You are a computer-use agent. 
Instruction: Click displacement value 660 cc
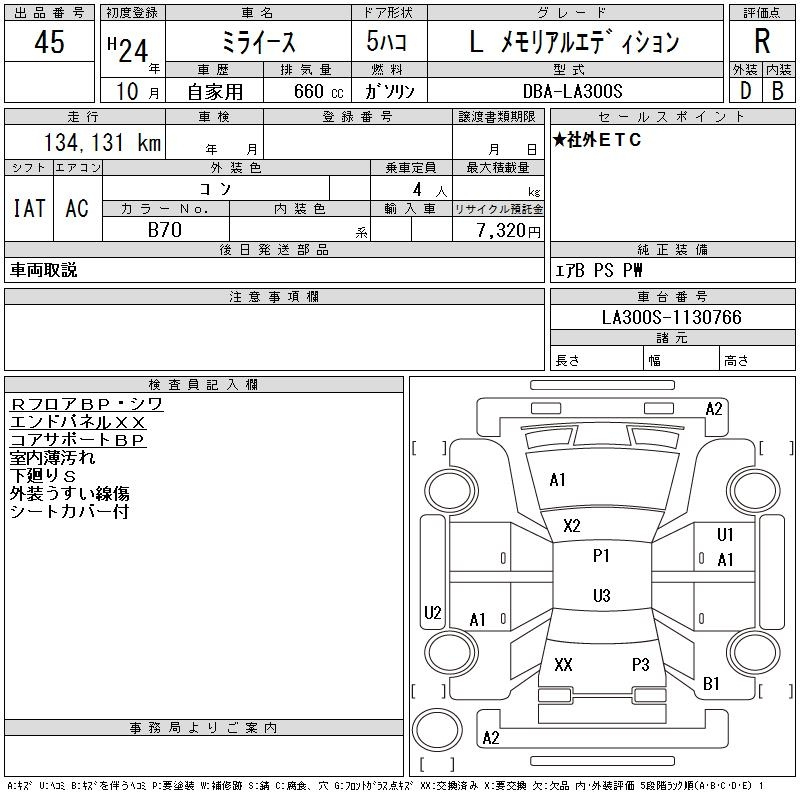tap(319, 91)
